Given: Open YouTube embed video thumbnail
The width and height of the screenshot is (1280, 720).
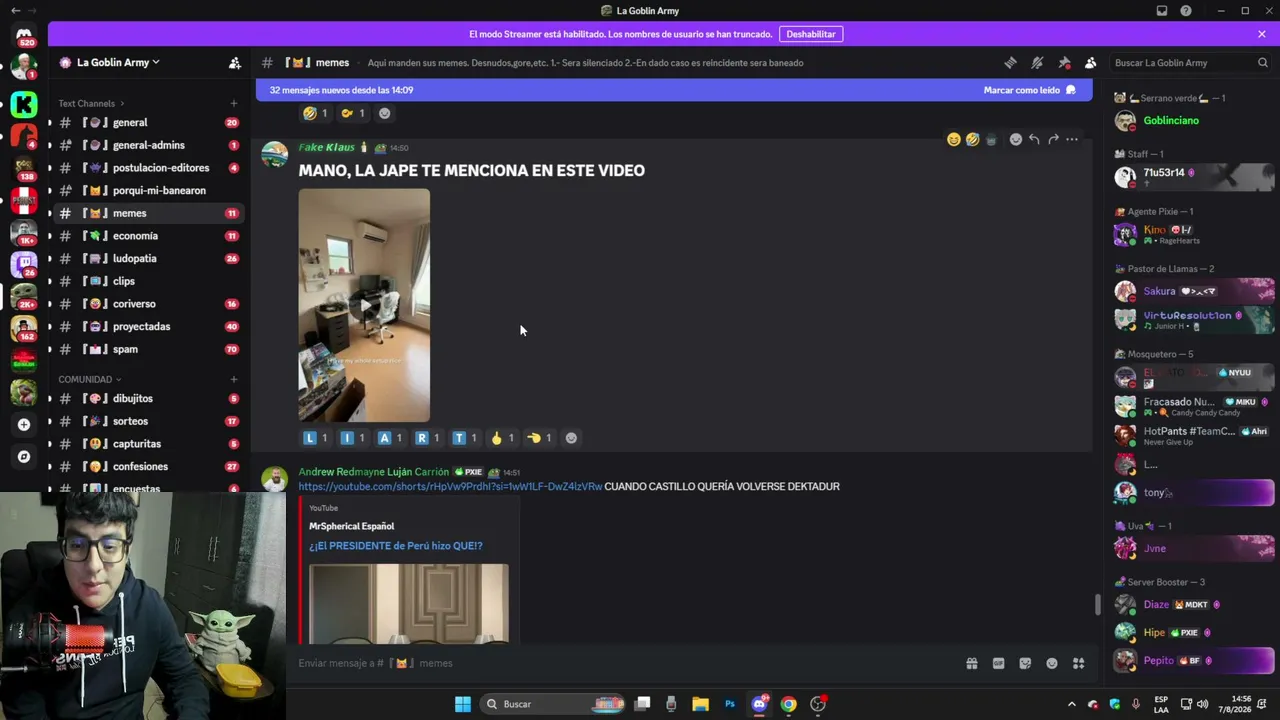Looking at the screenshot, I should [x=409, y=603].
